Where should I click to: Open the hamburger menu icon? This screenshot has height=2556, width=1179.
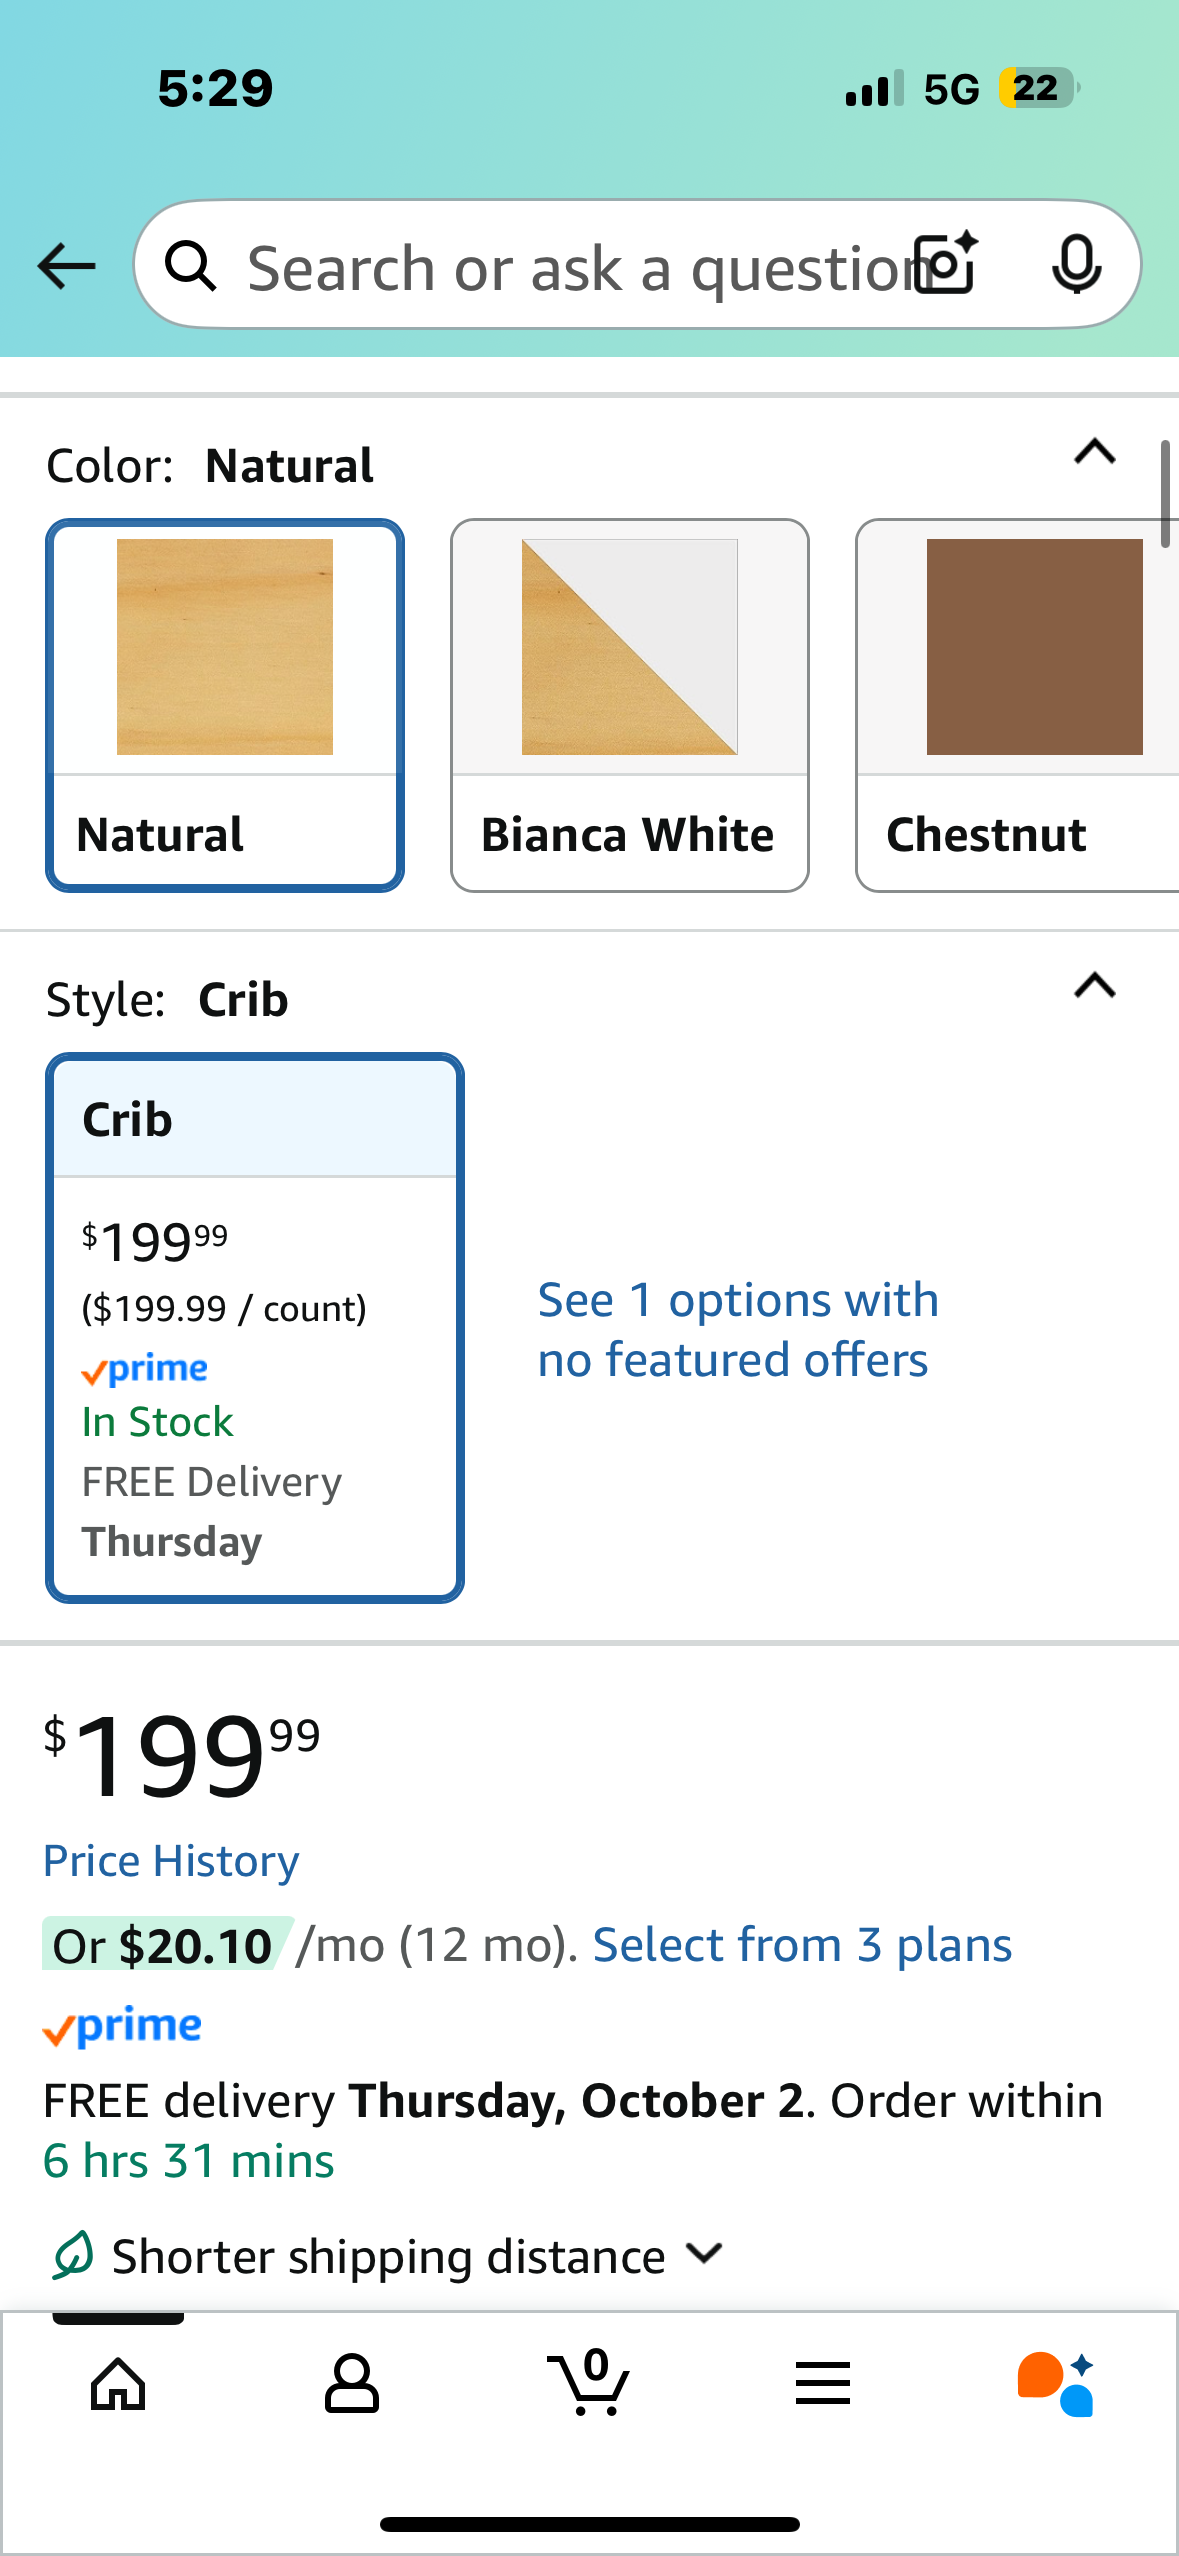pos(823,2384)
